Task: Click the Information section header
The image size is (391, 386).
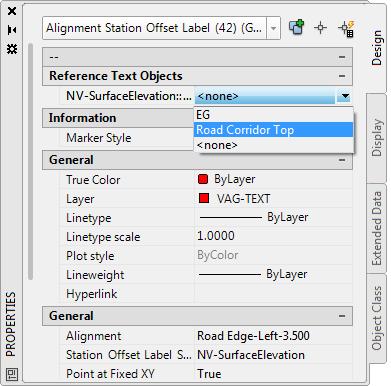Action: pos(118,118)
